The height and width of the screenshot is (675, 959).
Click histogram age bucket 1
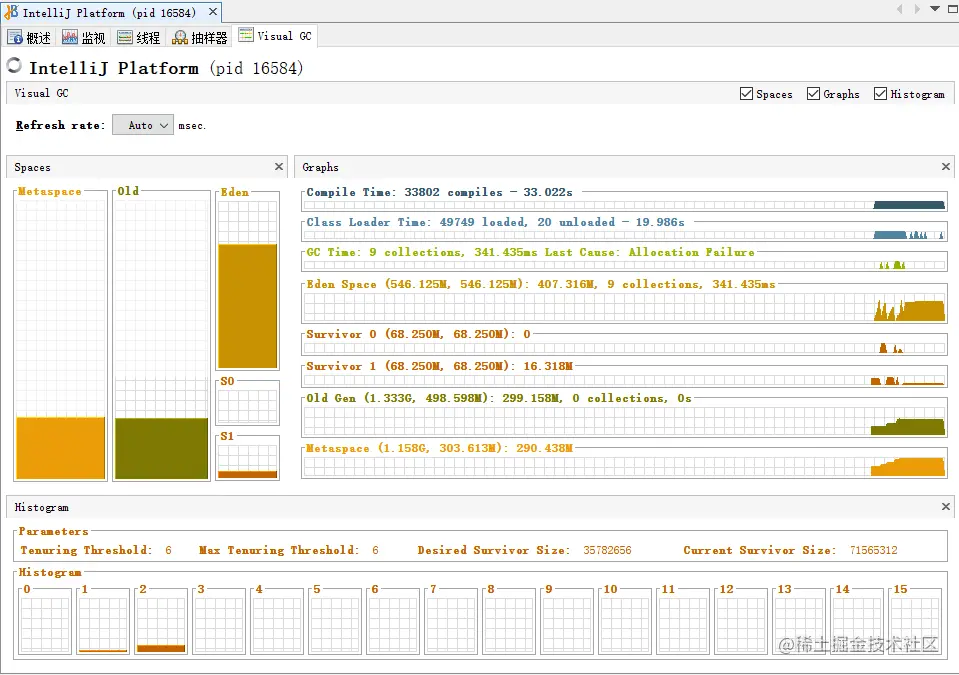[103, 624]
